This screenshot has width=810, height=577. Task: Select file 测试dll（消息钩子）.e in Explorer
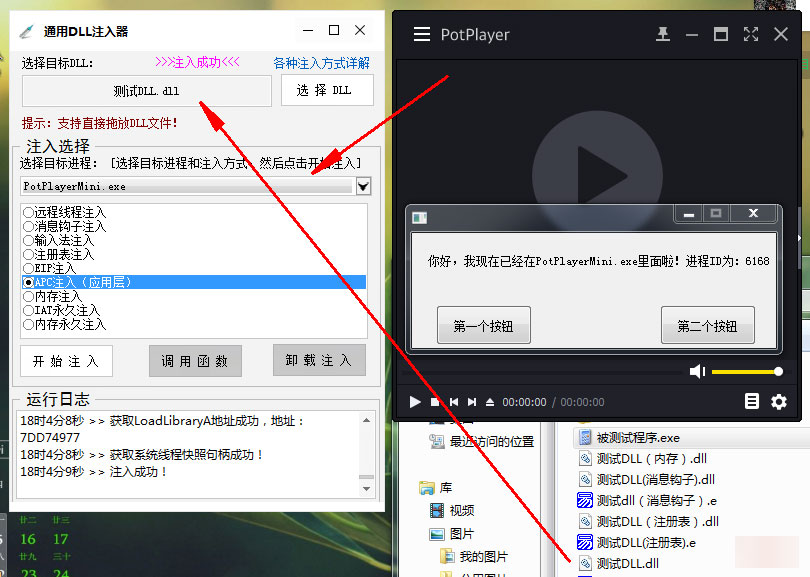point(657,500)
